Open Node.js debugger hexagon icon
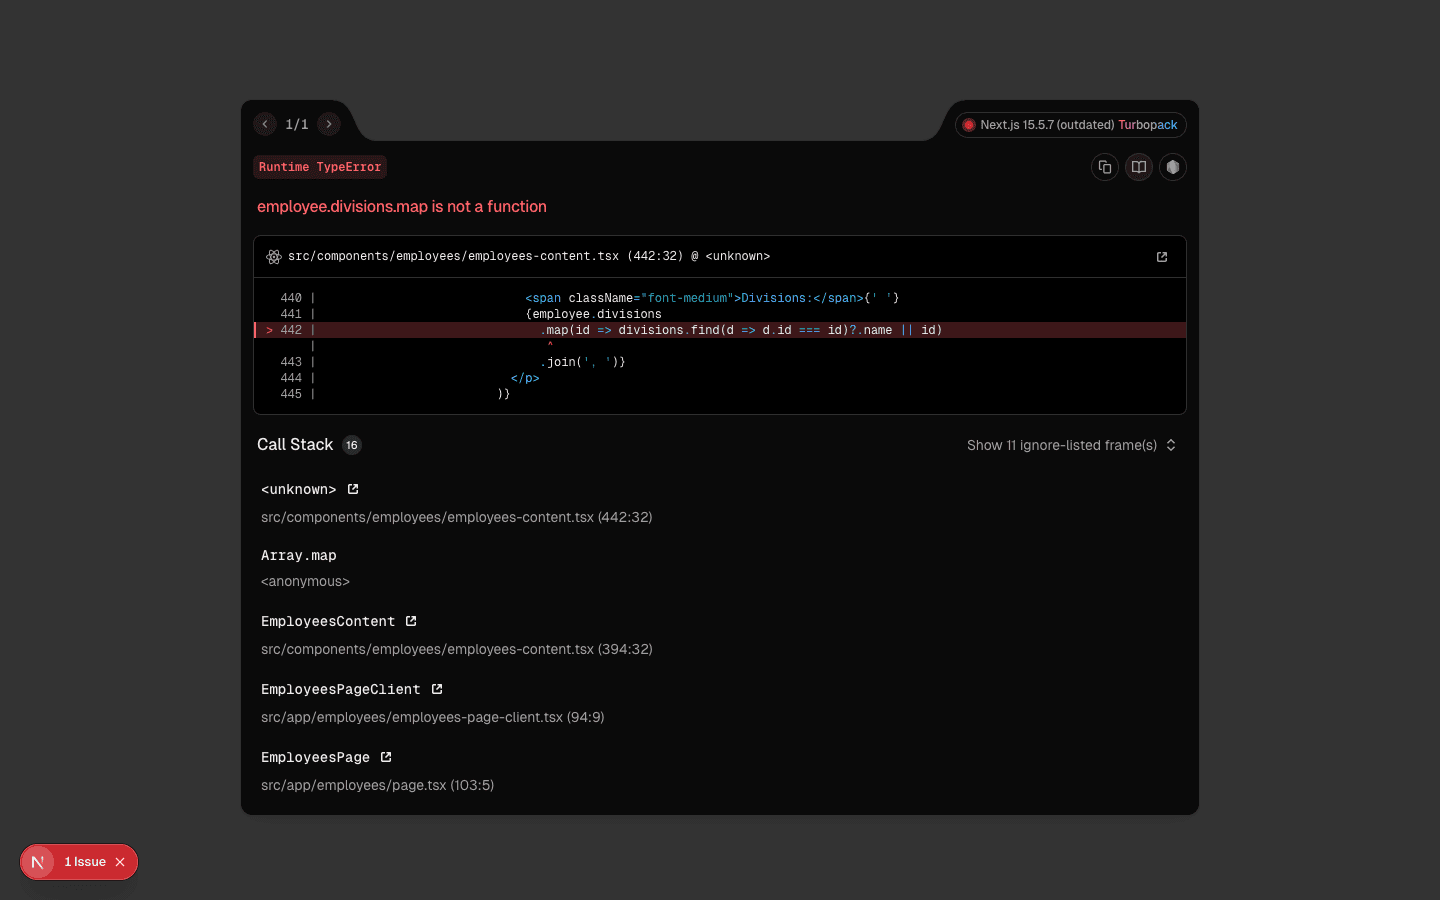This screenshot has width=1440, height=900. click(1173, 167)
